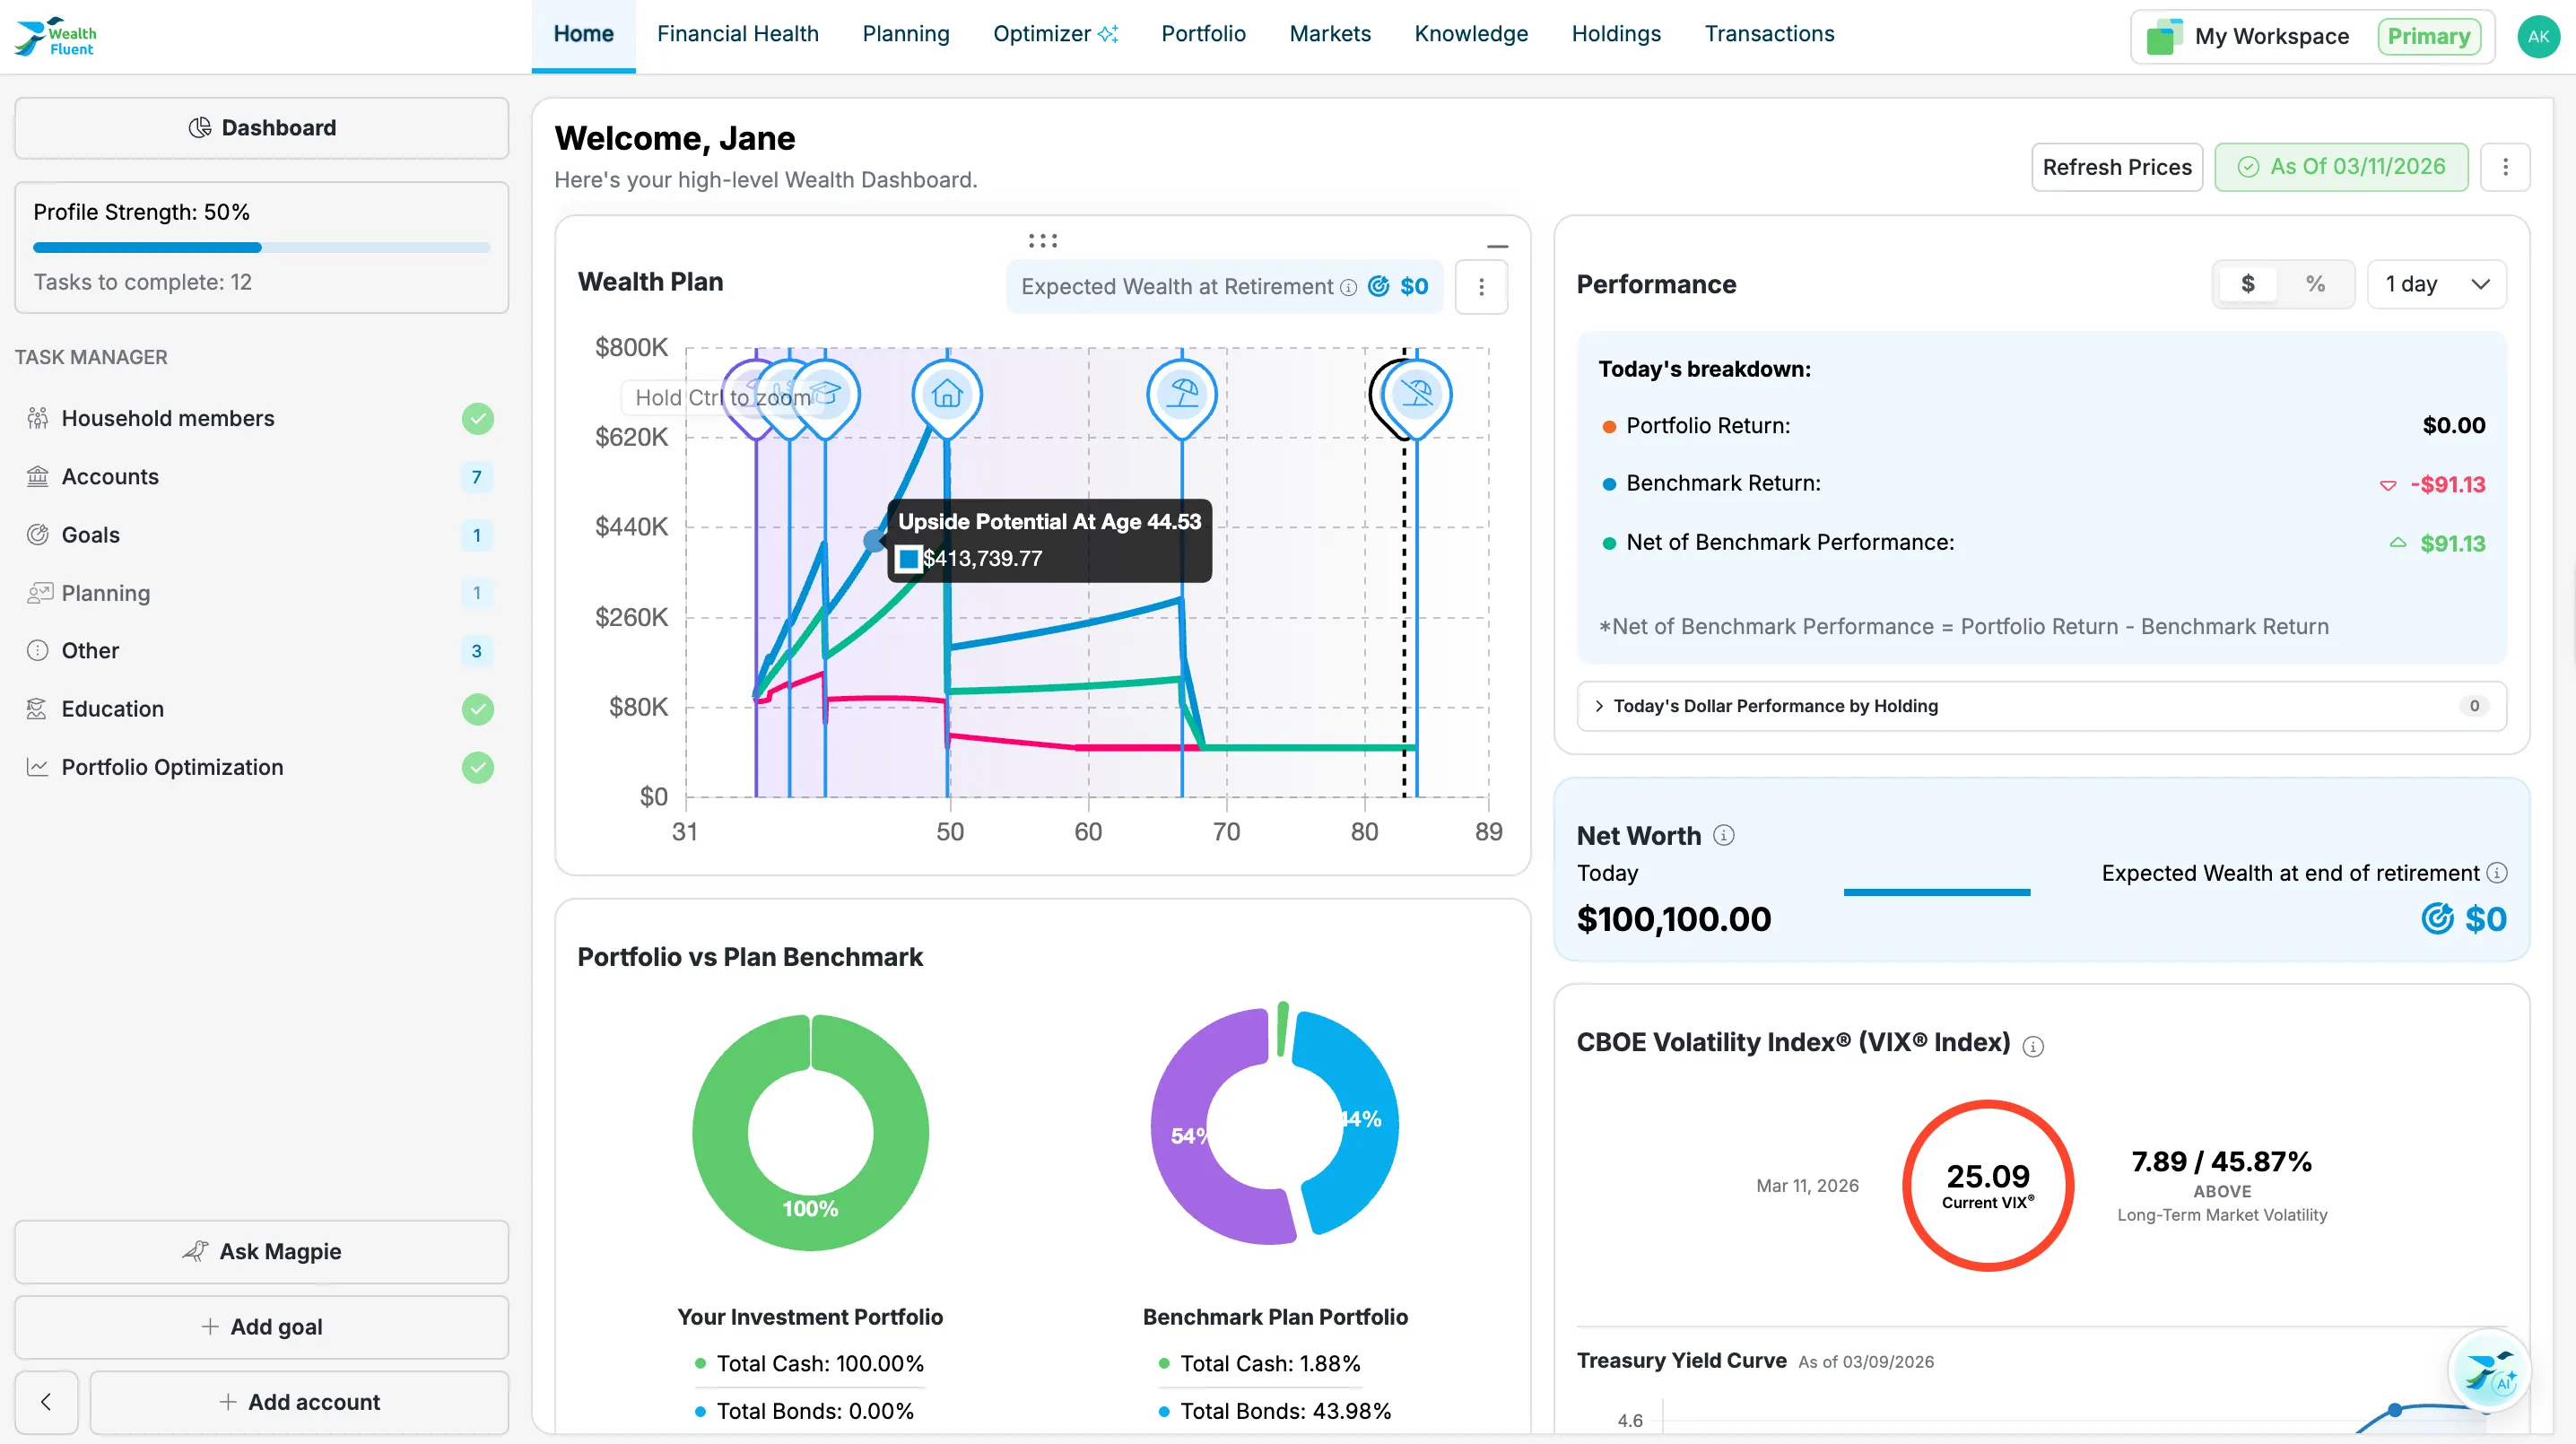2576x1444 pixels.
Task: Switch performance view to dollar
Action: (x=2247, y=284)
